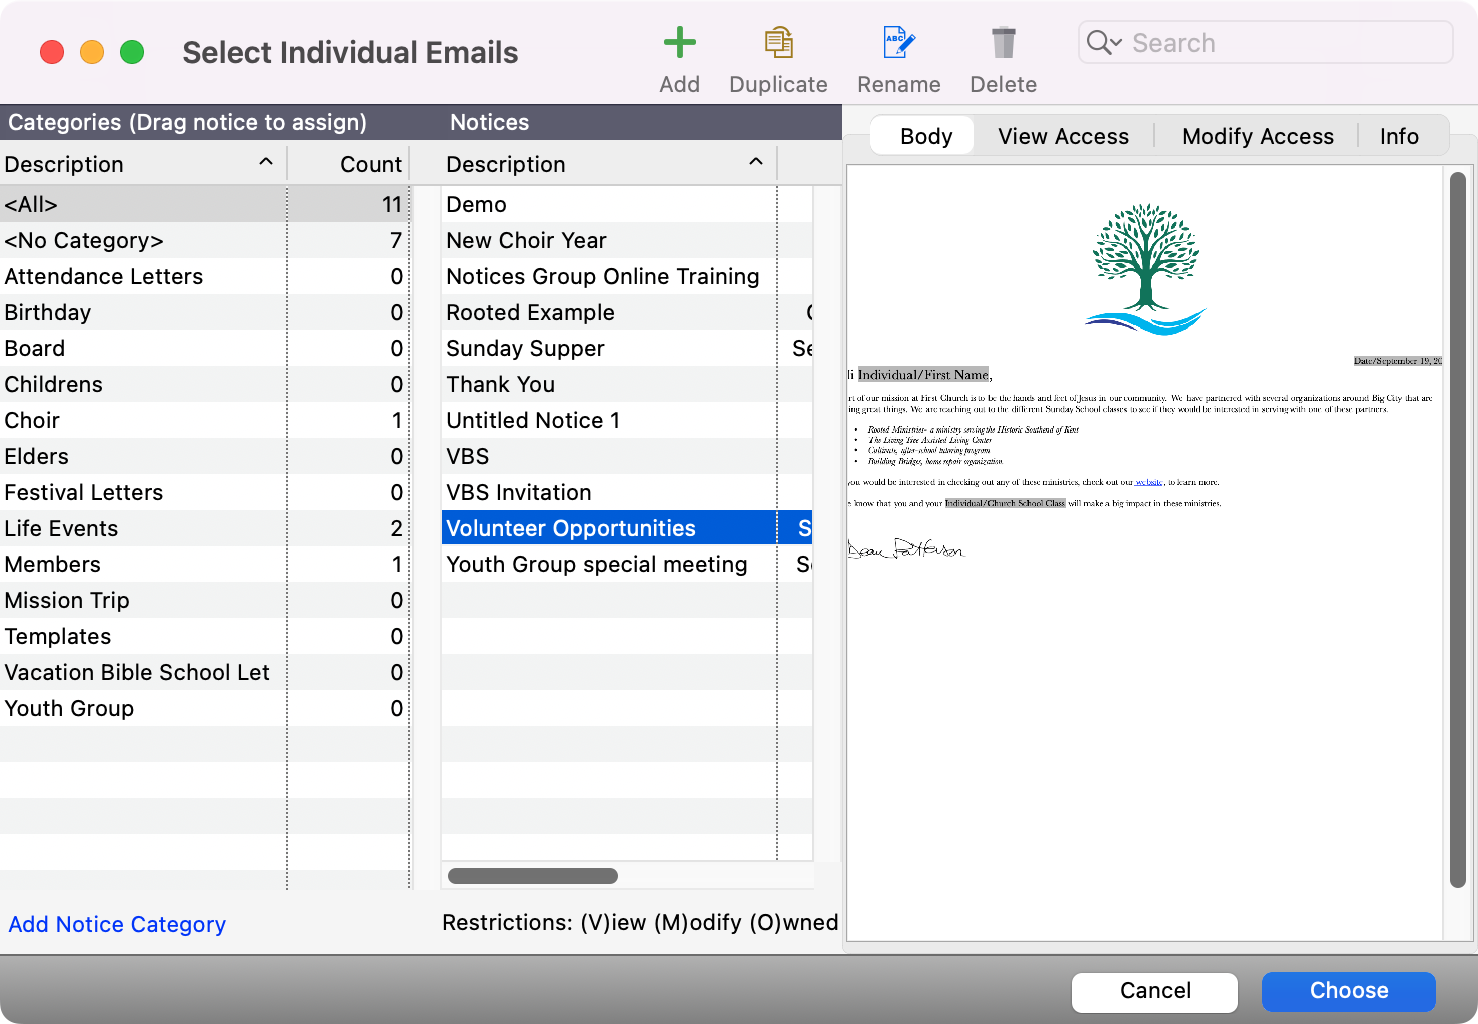Open Add Notice Category
Image resolution: width=1478 pixels, height=1024 pixels.
[x=116, y=924]
